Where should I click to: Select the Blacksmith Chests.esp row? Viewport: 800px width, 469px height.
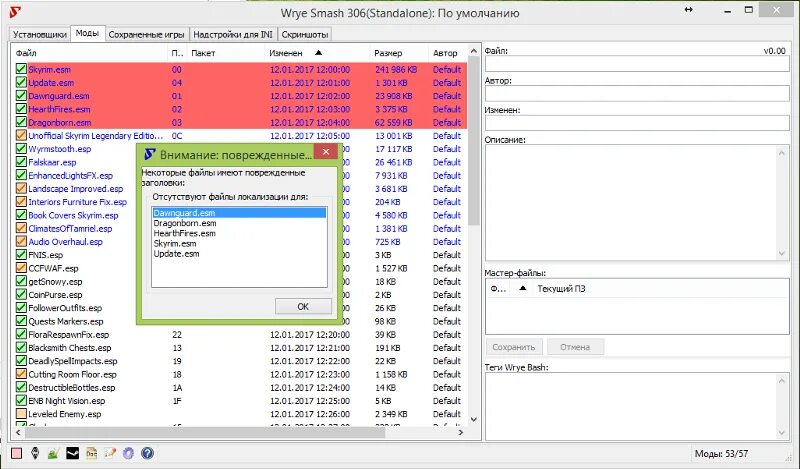(x=239, y=348)
